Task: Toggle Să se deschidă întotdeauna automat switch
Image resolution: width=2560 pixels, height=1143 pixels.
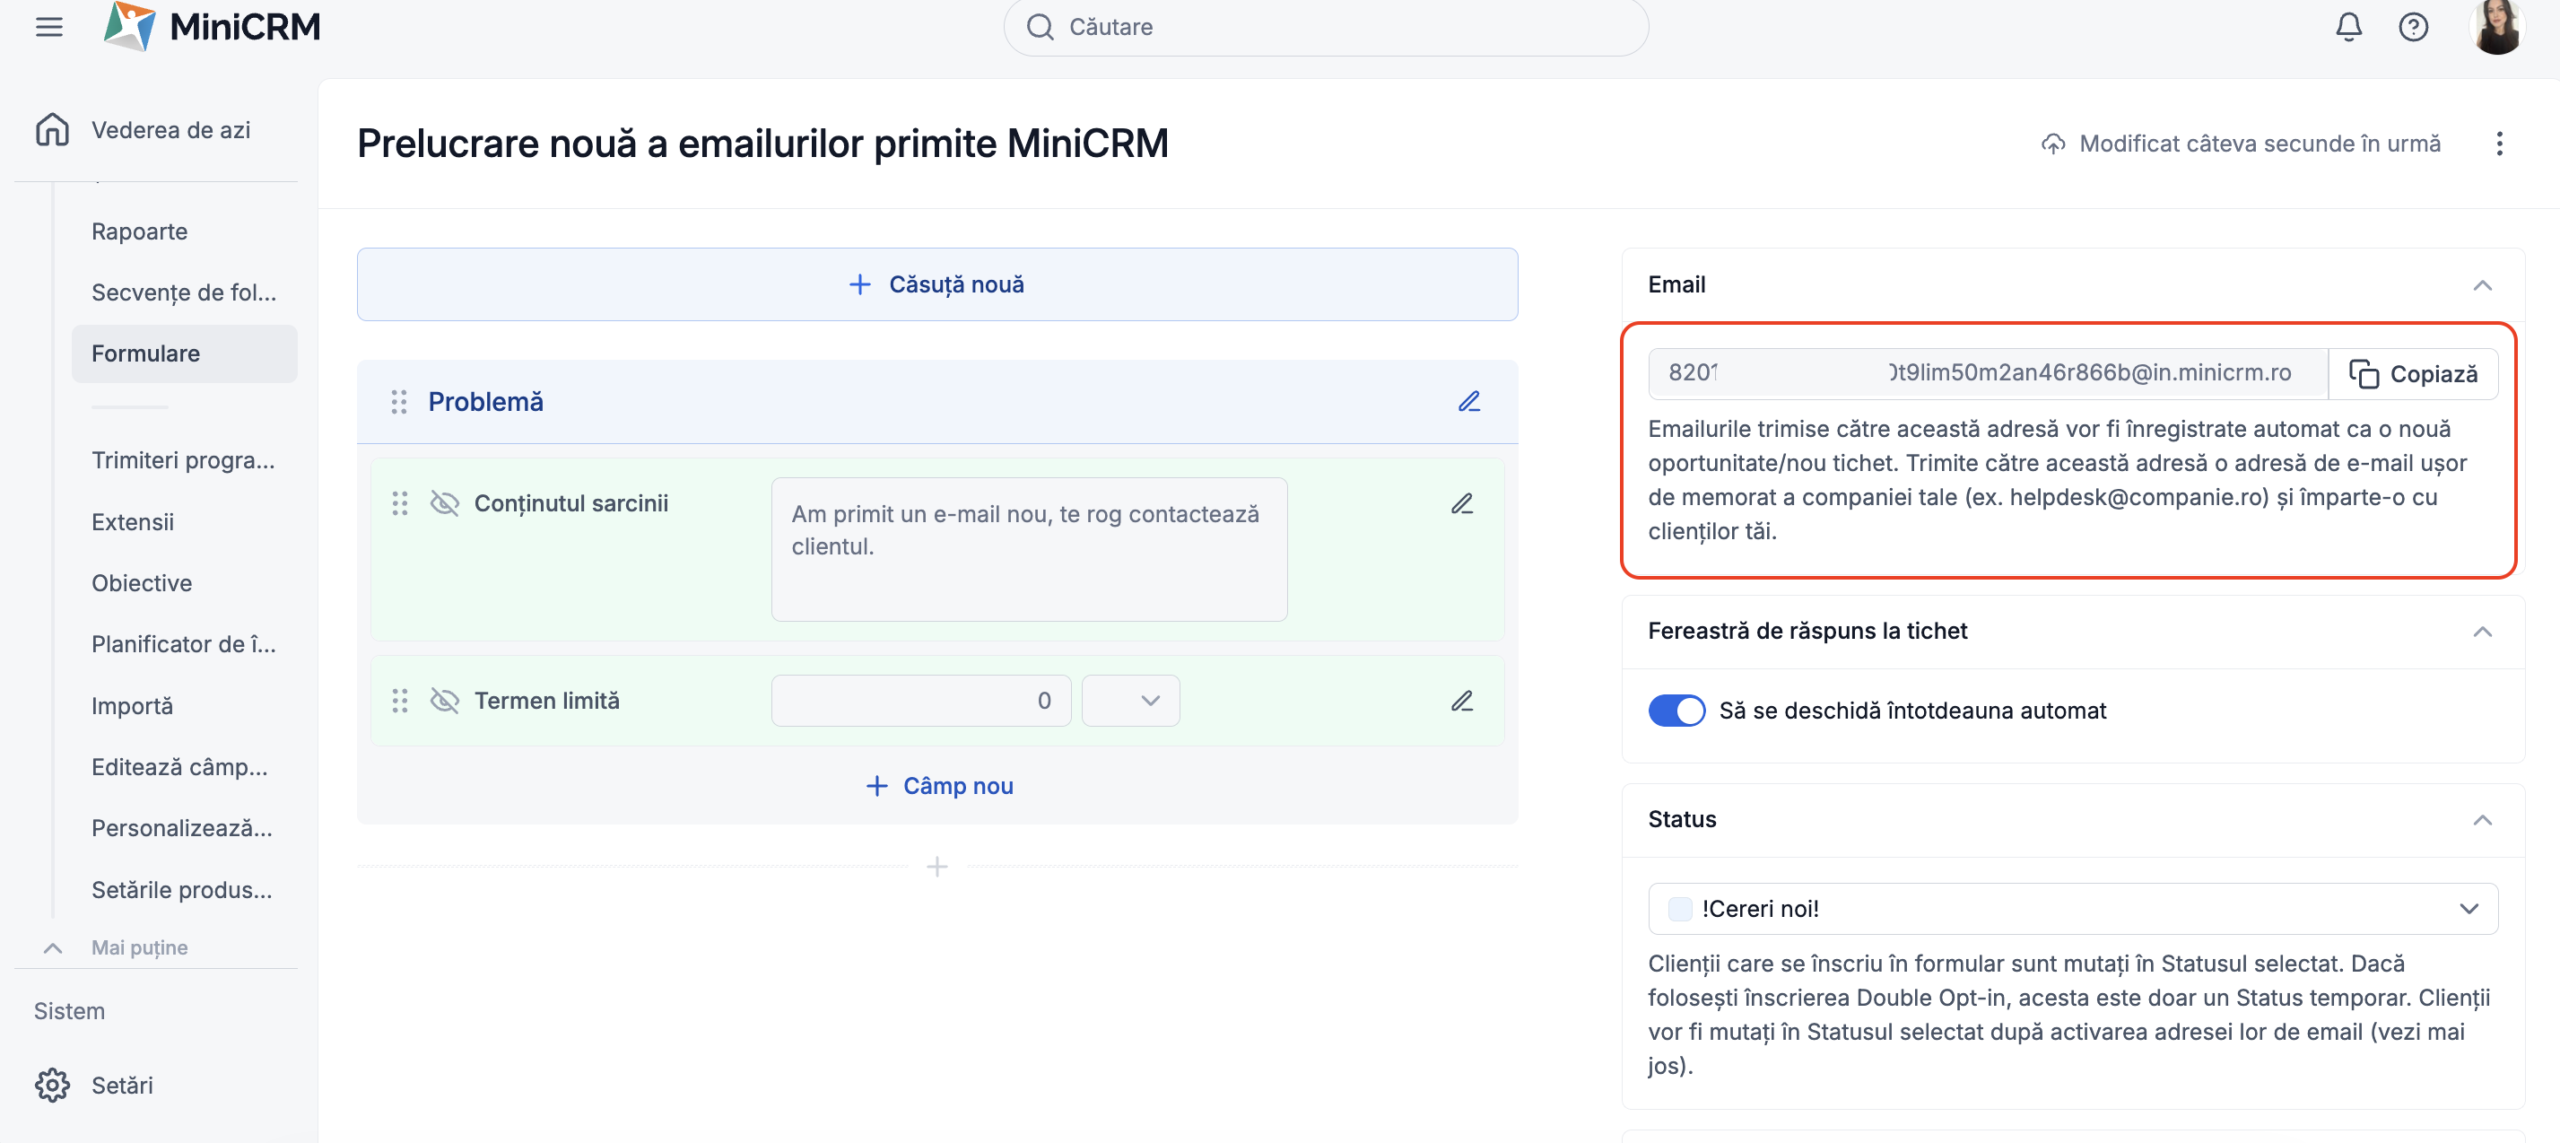Action: click(x=1676, y=711)
